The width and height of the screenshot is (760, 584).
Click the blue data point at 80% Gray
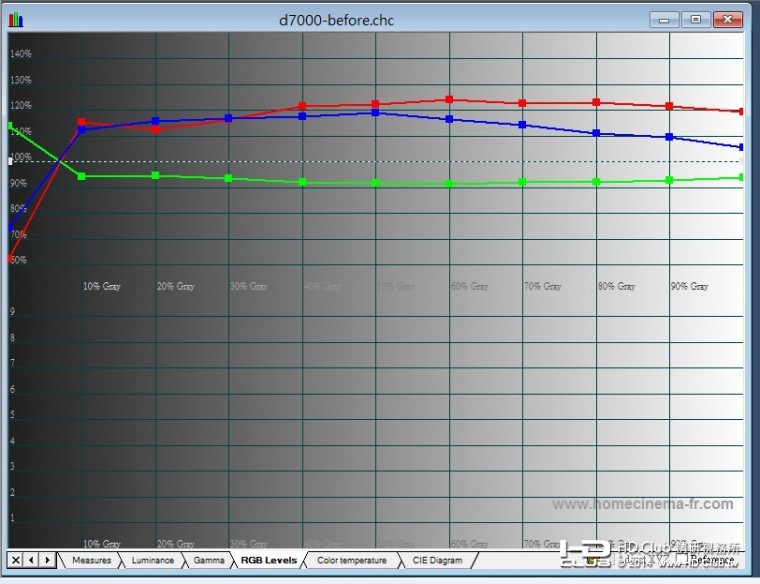click(597, 133)
